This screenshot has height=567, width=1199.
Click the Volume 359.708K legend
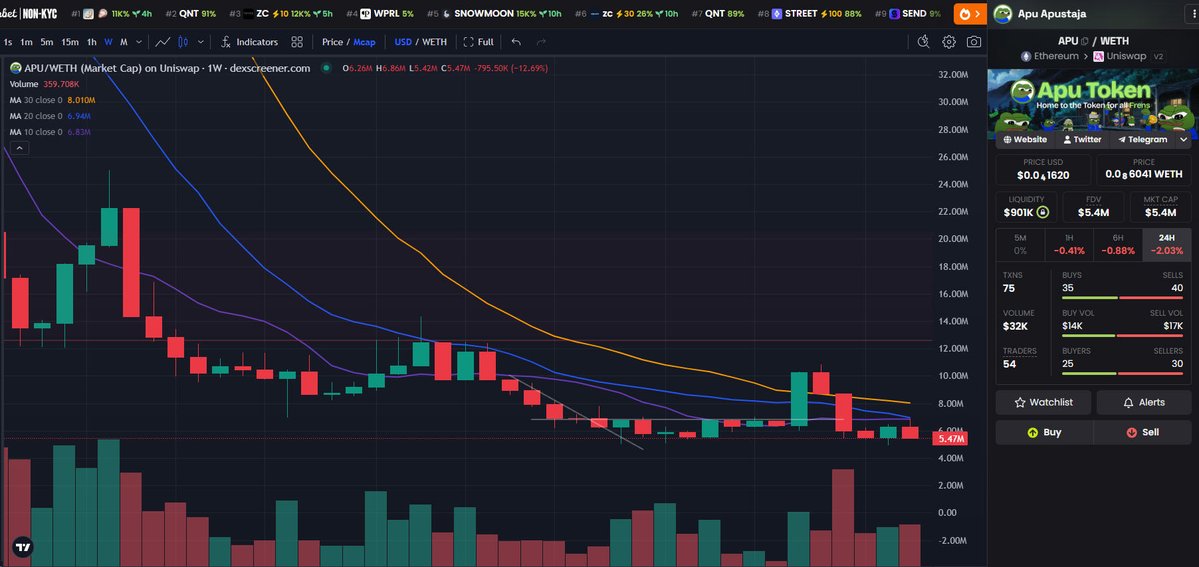(44, 84)
